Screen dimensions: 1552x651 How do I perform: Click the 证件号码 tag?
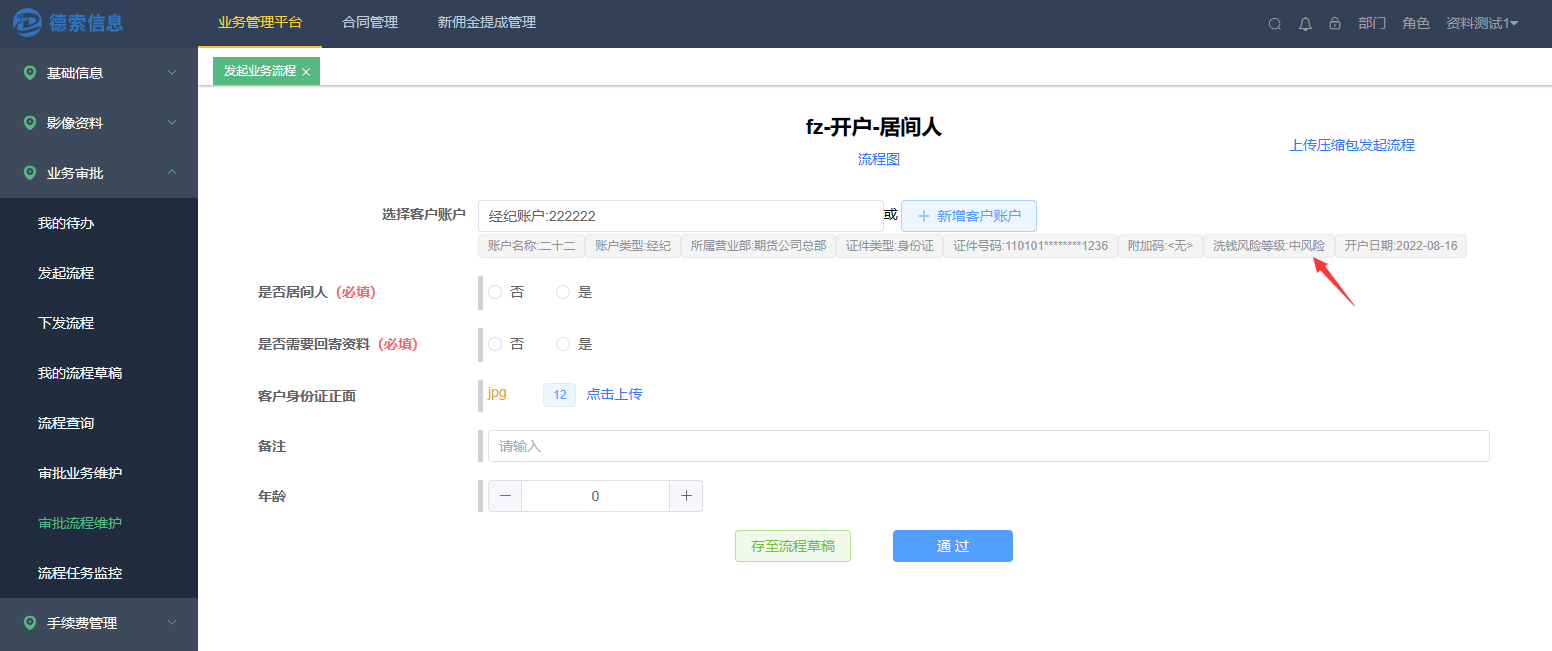coord(1030,246)
